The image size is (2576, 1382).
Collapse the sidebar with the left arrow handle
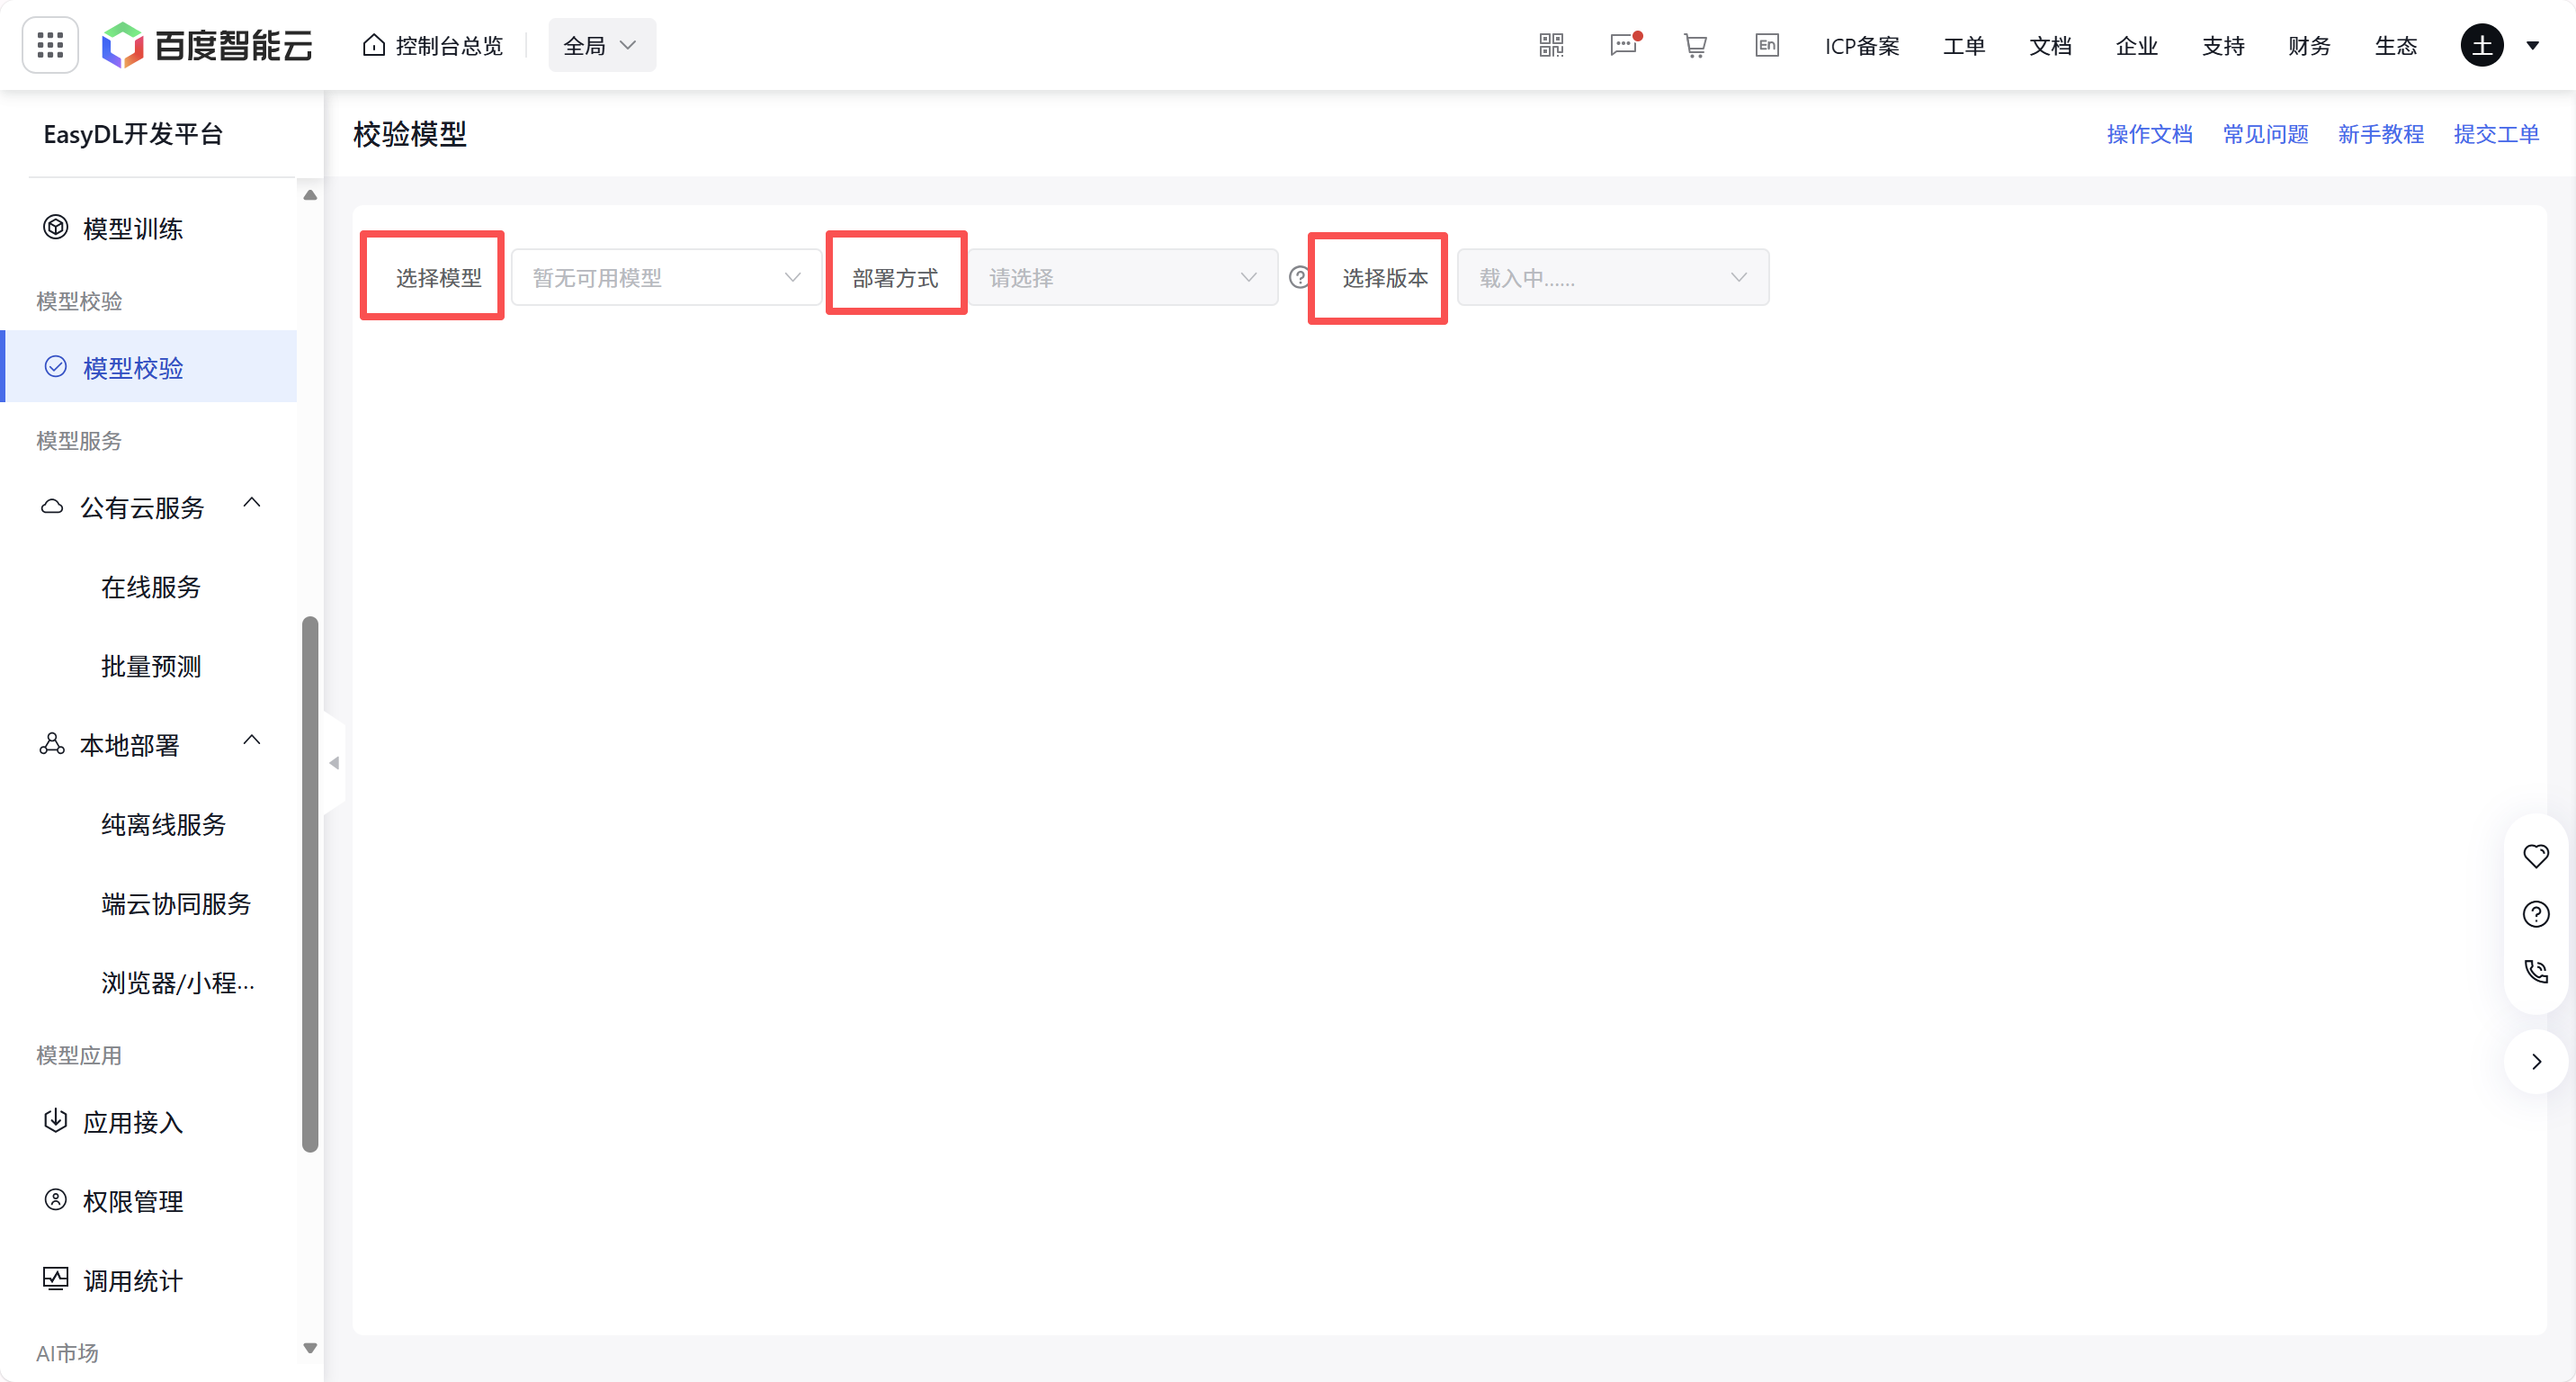pyautogui.click(x=334, y=763)
